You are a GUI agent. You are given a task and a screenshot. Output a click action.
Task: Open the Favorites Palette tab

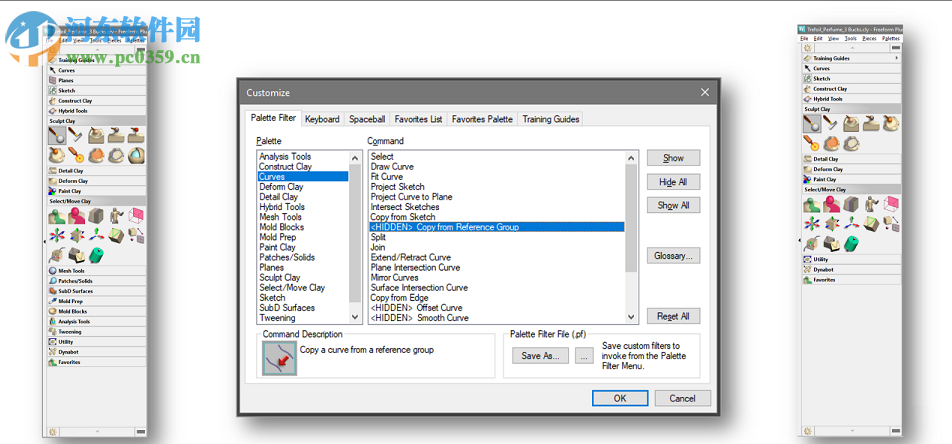483,119
